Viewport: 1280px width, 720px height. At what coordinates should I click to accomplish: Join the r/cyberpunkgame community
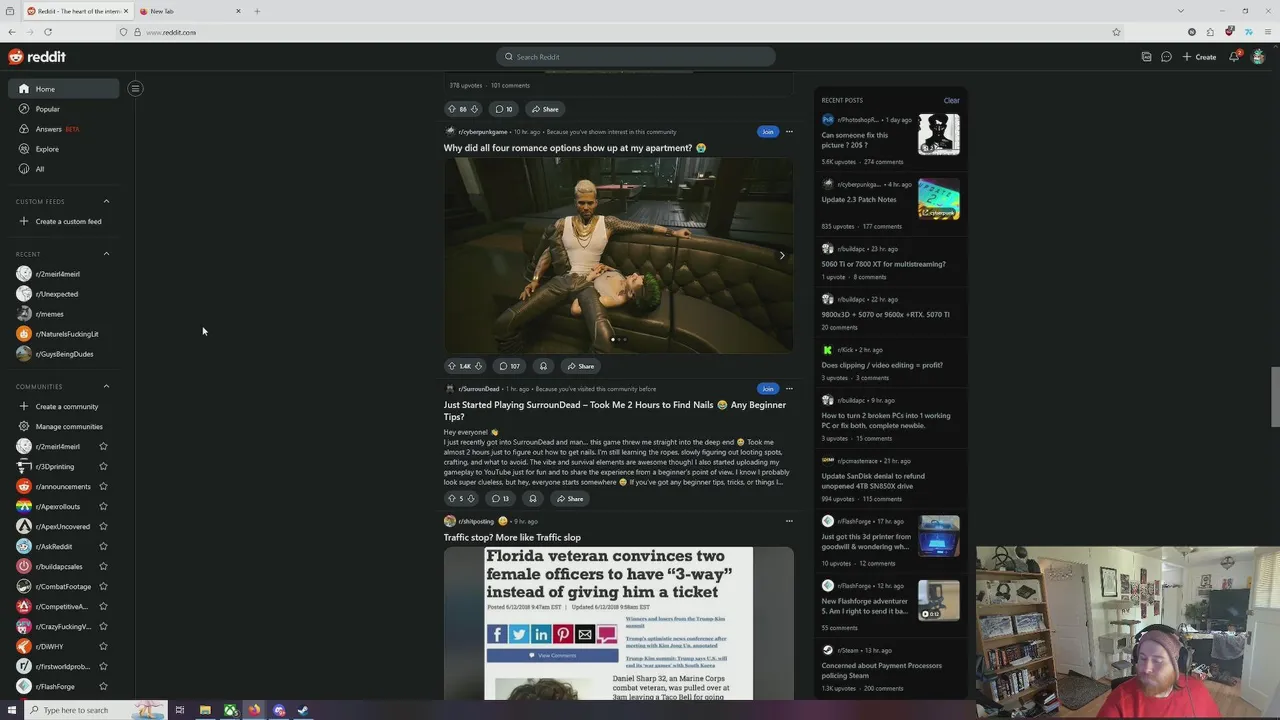[x=767, y=132]
